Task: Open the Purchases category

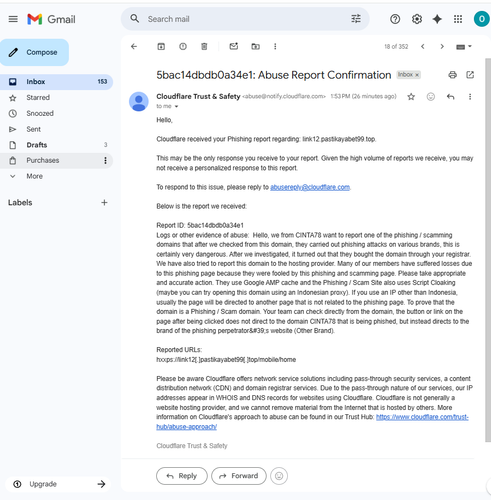Action: (43, 160)
